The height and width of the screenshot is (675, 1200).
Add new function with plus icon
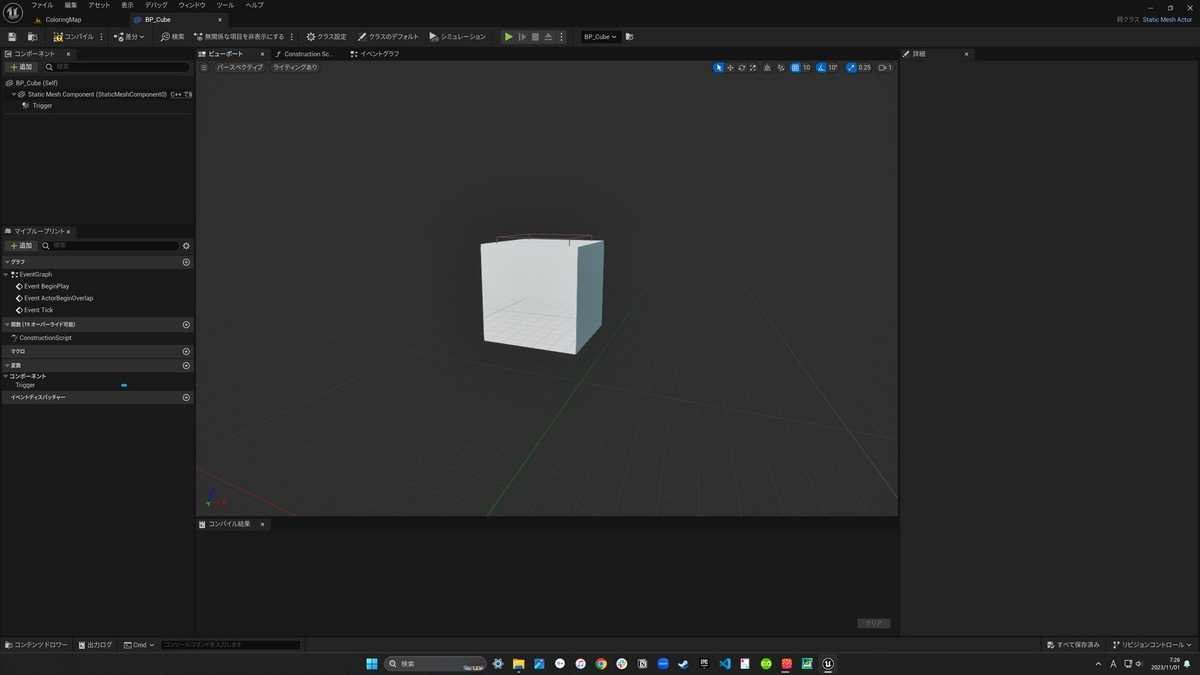186,325
